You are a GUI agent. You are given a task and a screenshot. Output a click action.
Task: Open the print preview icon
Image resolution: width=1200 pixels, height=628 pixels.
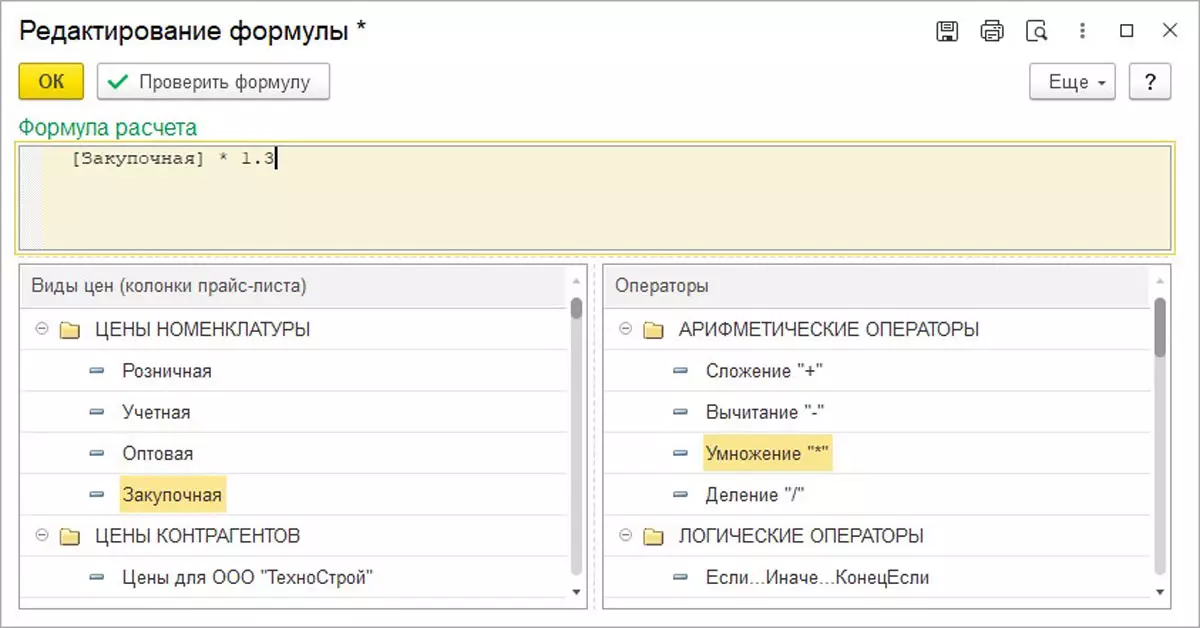1036,31
